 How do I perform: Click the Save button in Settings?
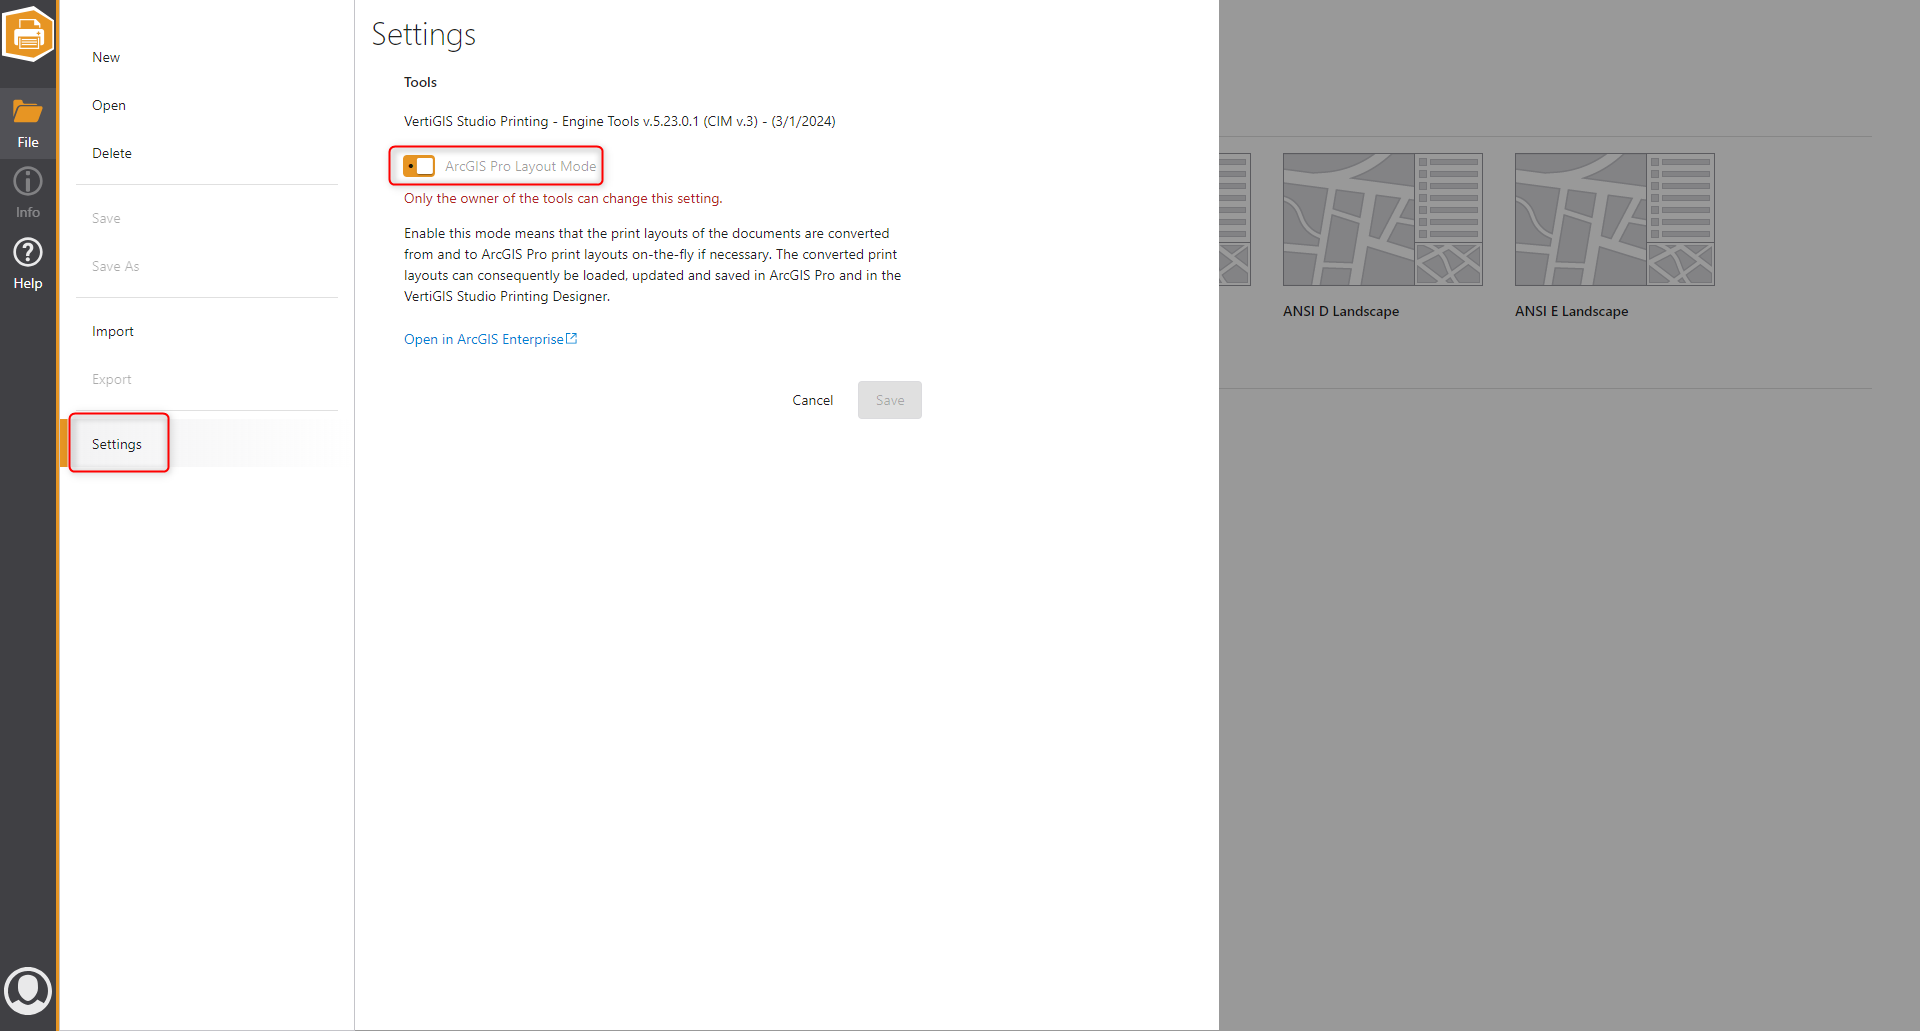pyautogui.click(x=890, y=400)
